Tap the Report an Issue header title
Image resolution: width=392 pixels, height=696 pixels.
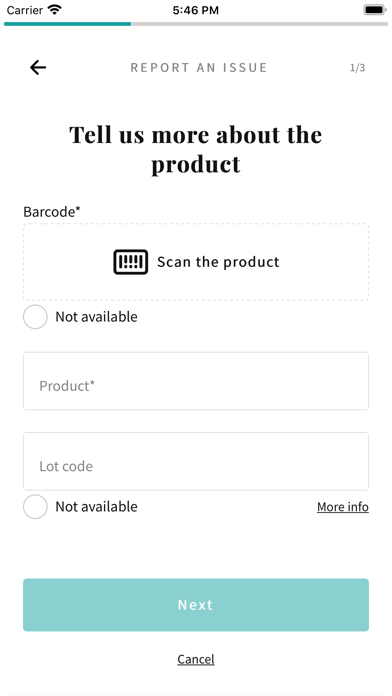pos(199,67)
